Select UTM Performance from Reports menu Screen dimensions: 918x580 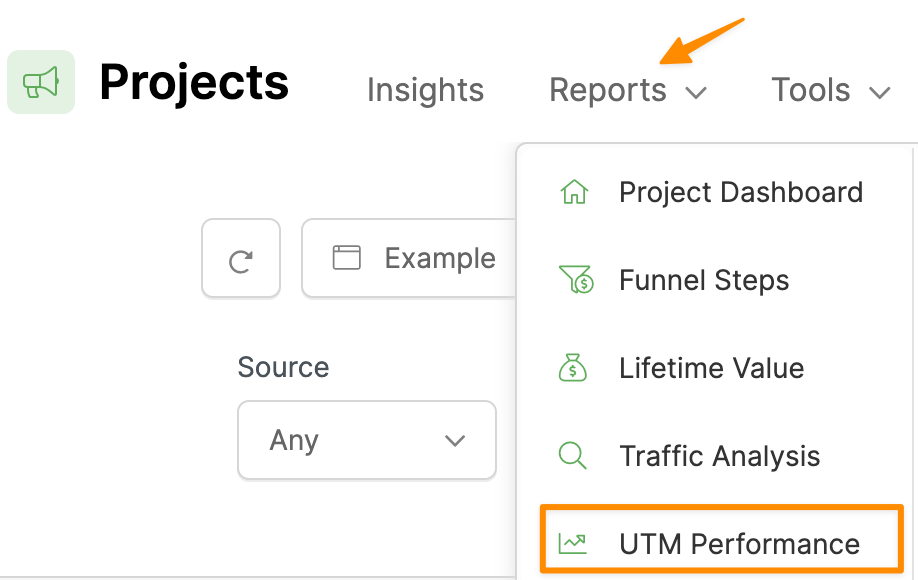(x=739, y=544)
